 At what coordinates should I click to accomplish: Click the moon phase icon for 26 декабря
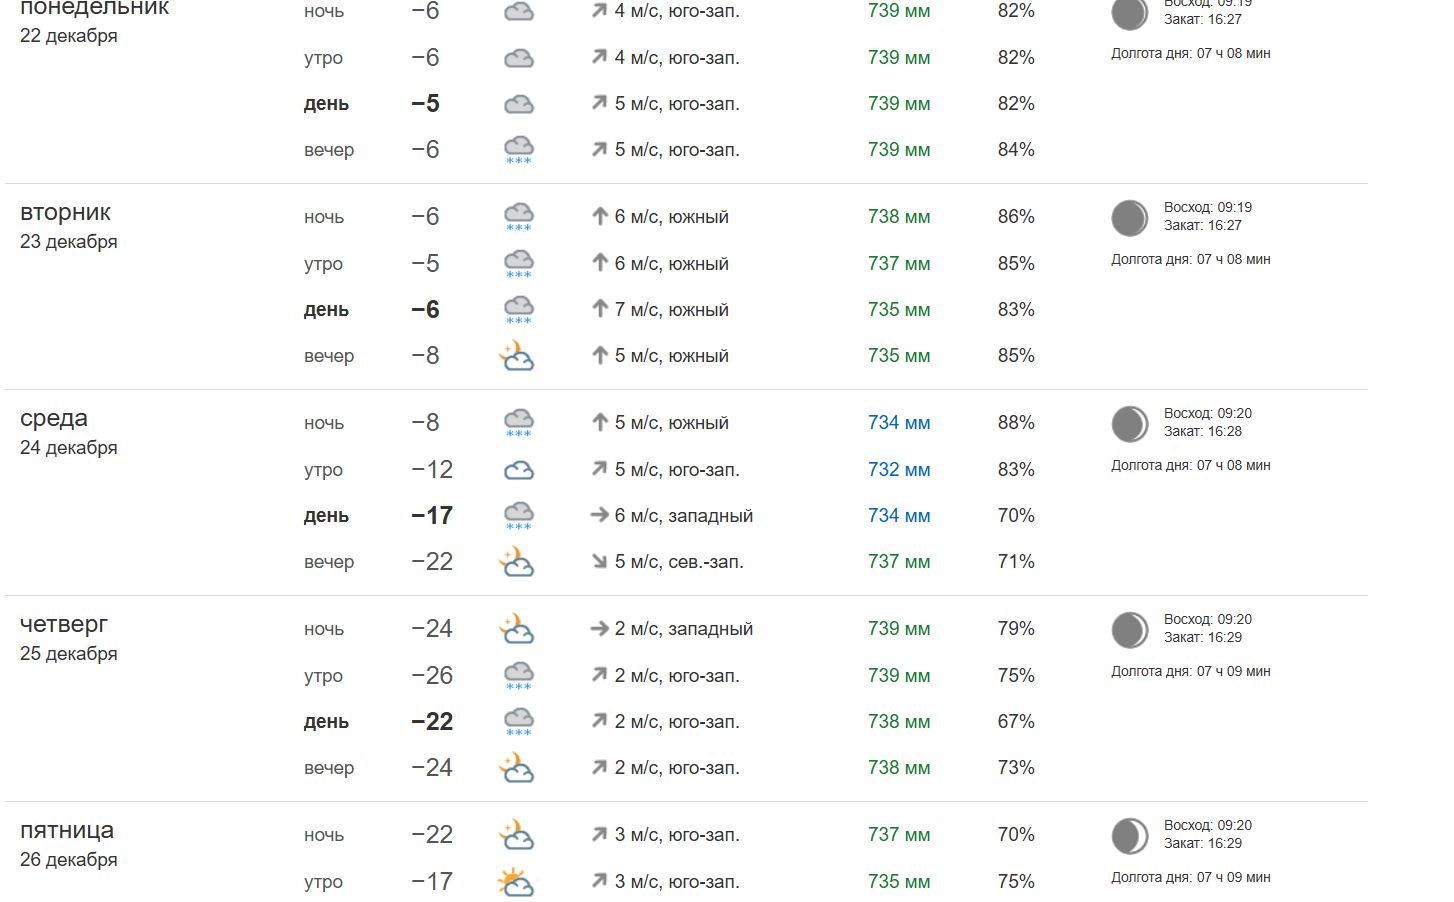pos(1130,836)
